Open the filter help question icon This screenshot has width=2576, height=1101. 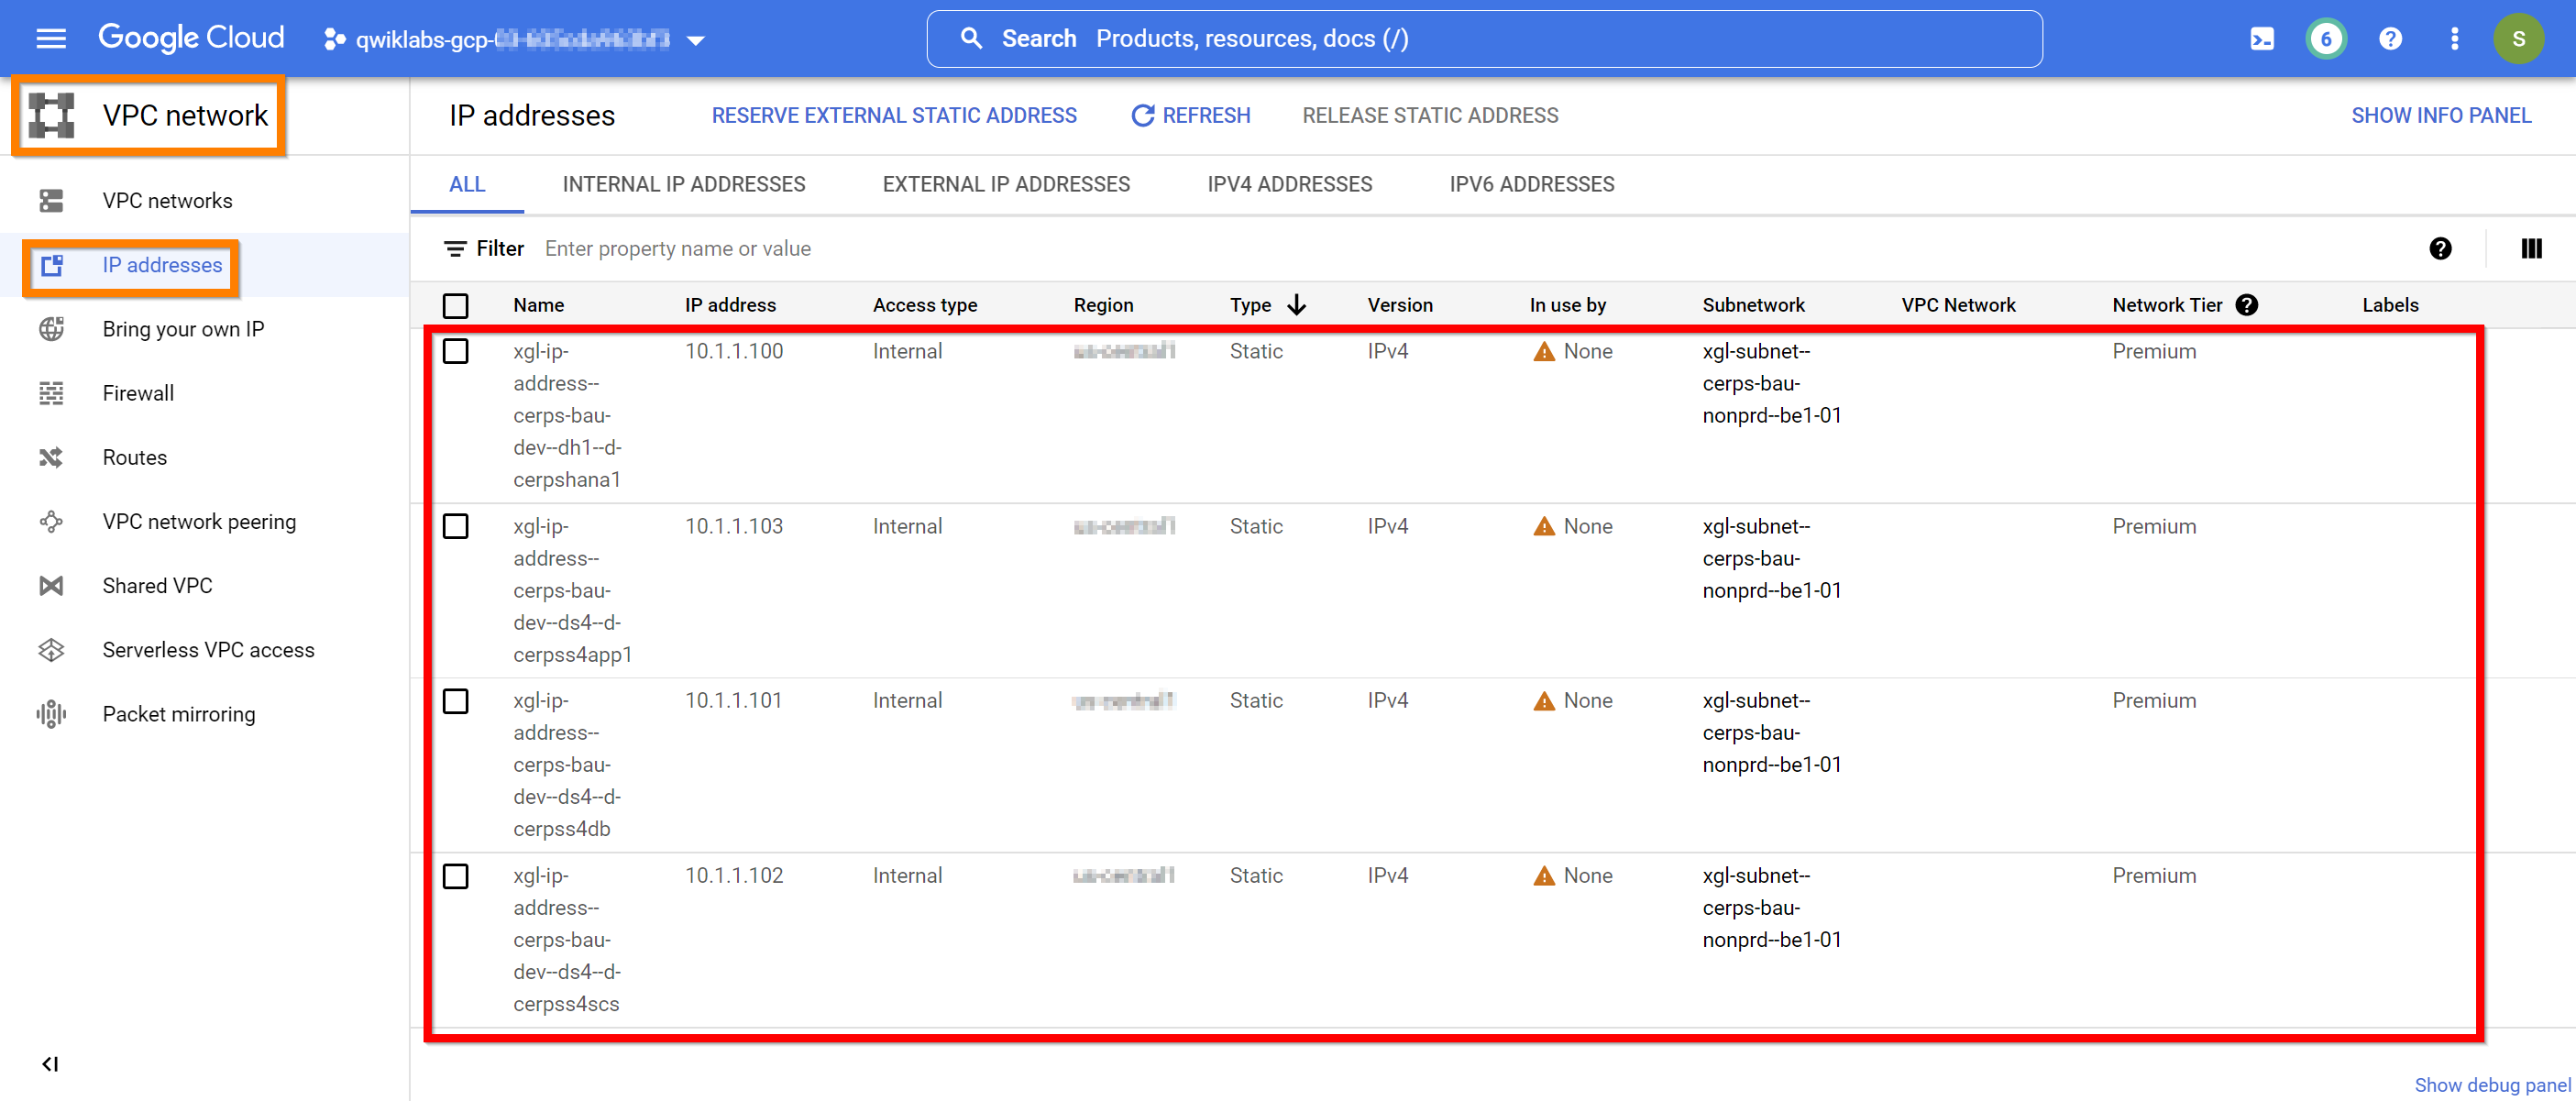(2440, 249)
